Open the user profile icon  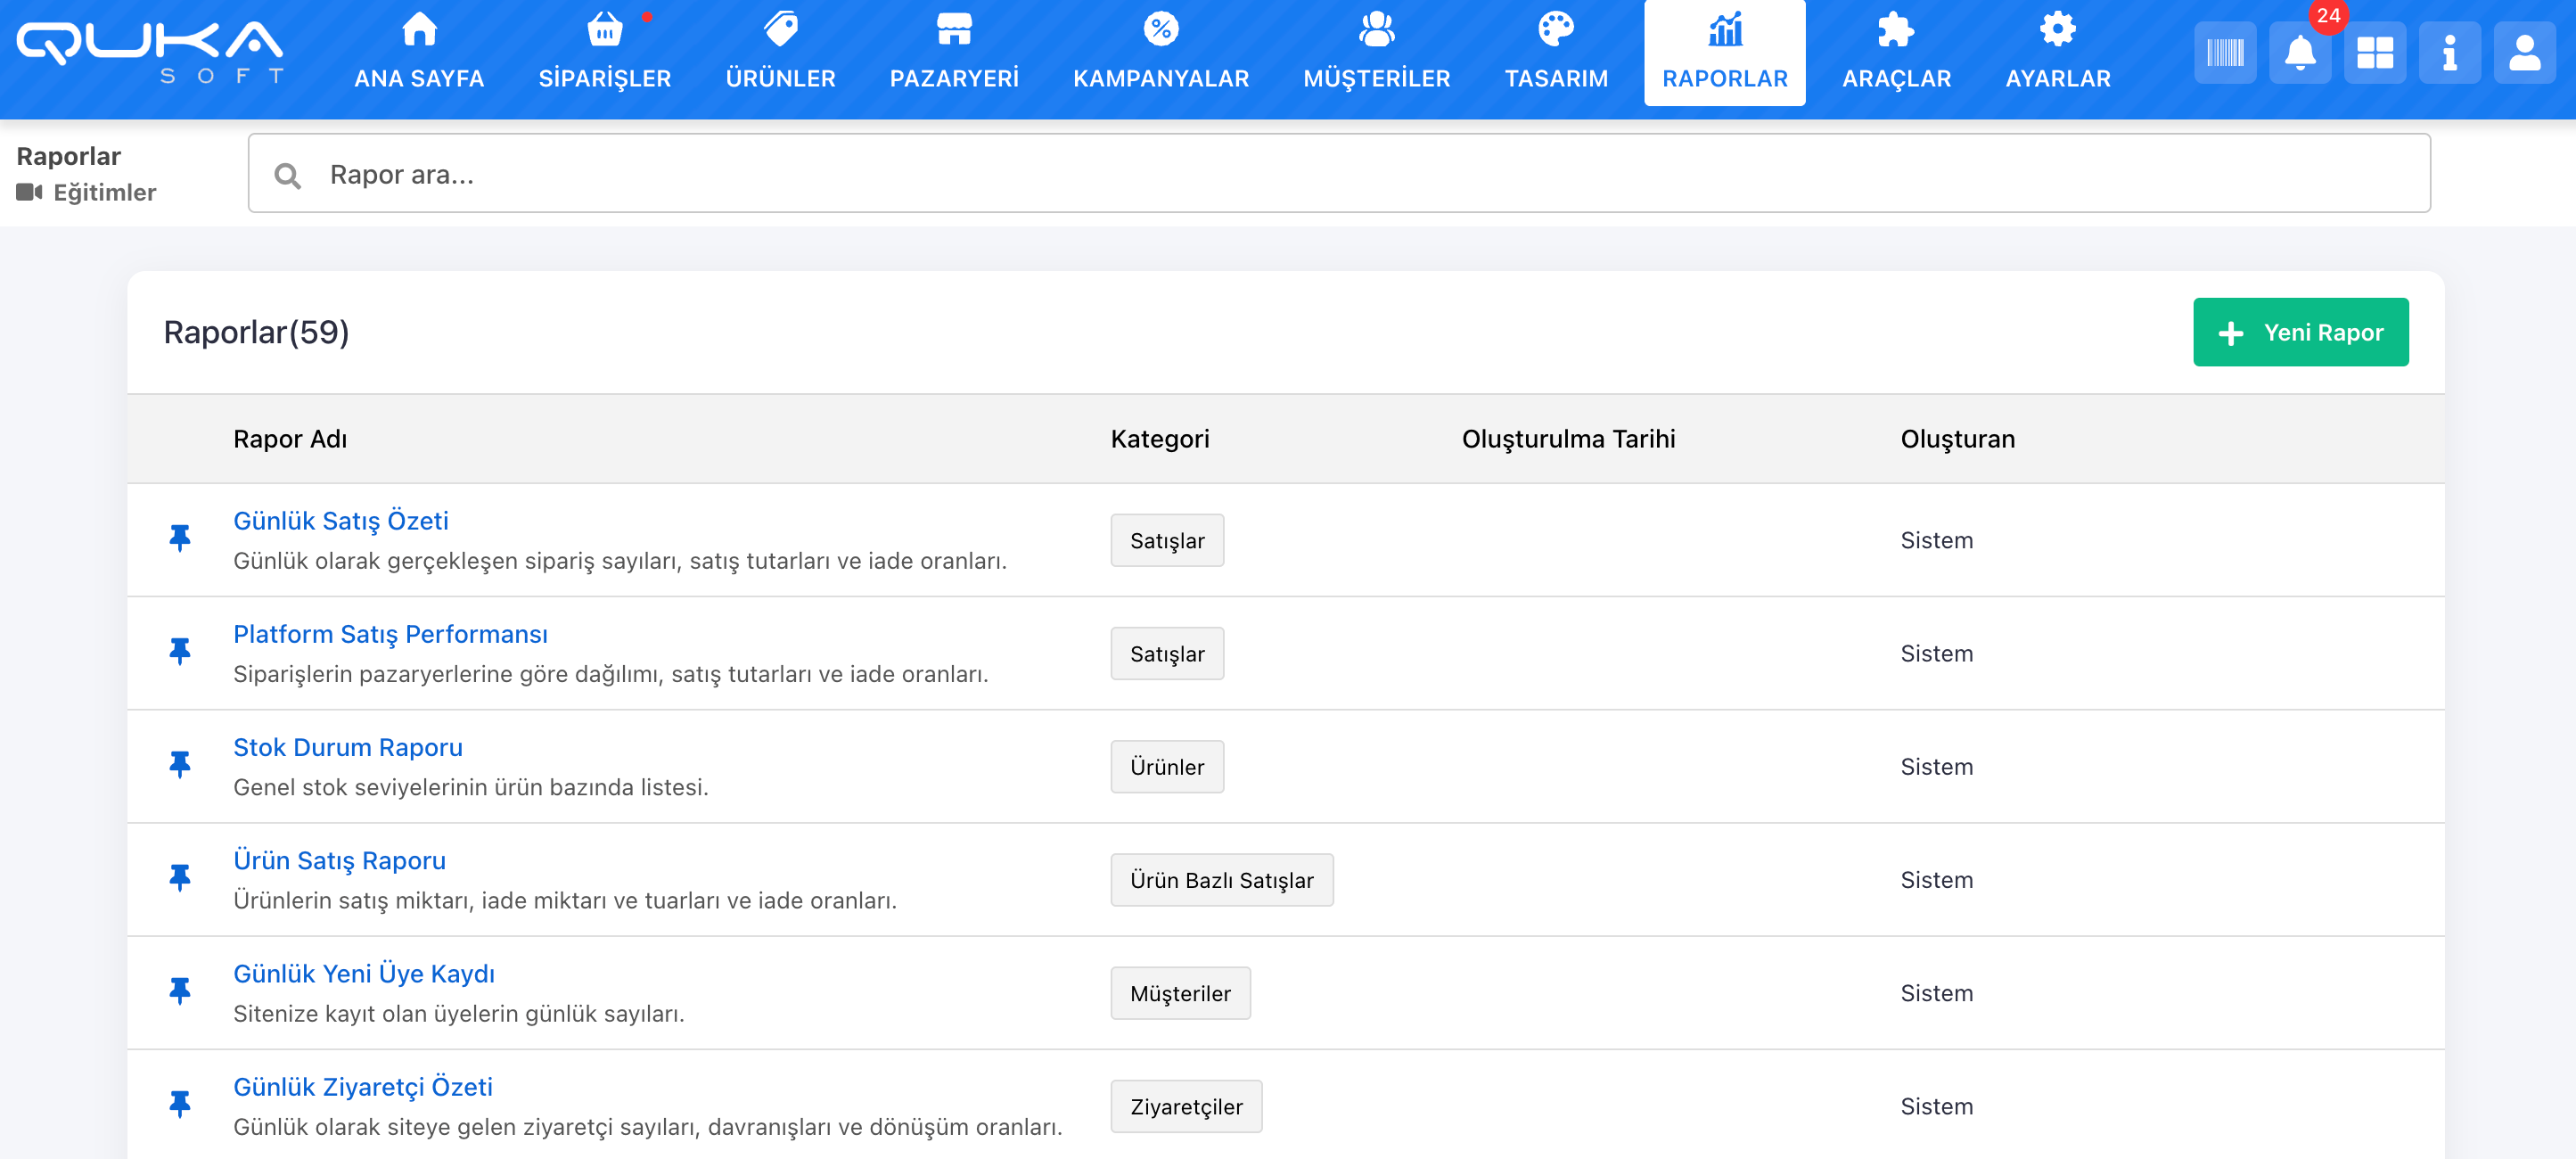coord(2524,53)
